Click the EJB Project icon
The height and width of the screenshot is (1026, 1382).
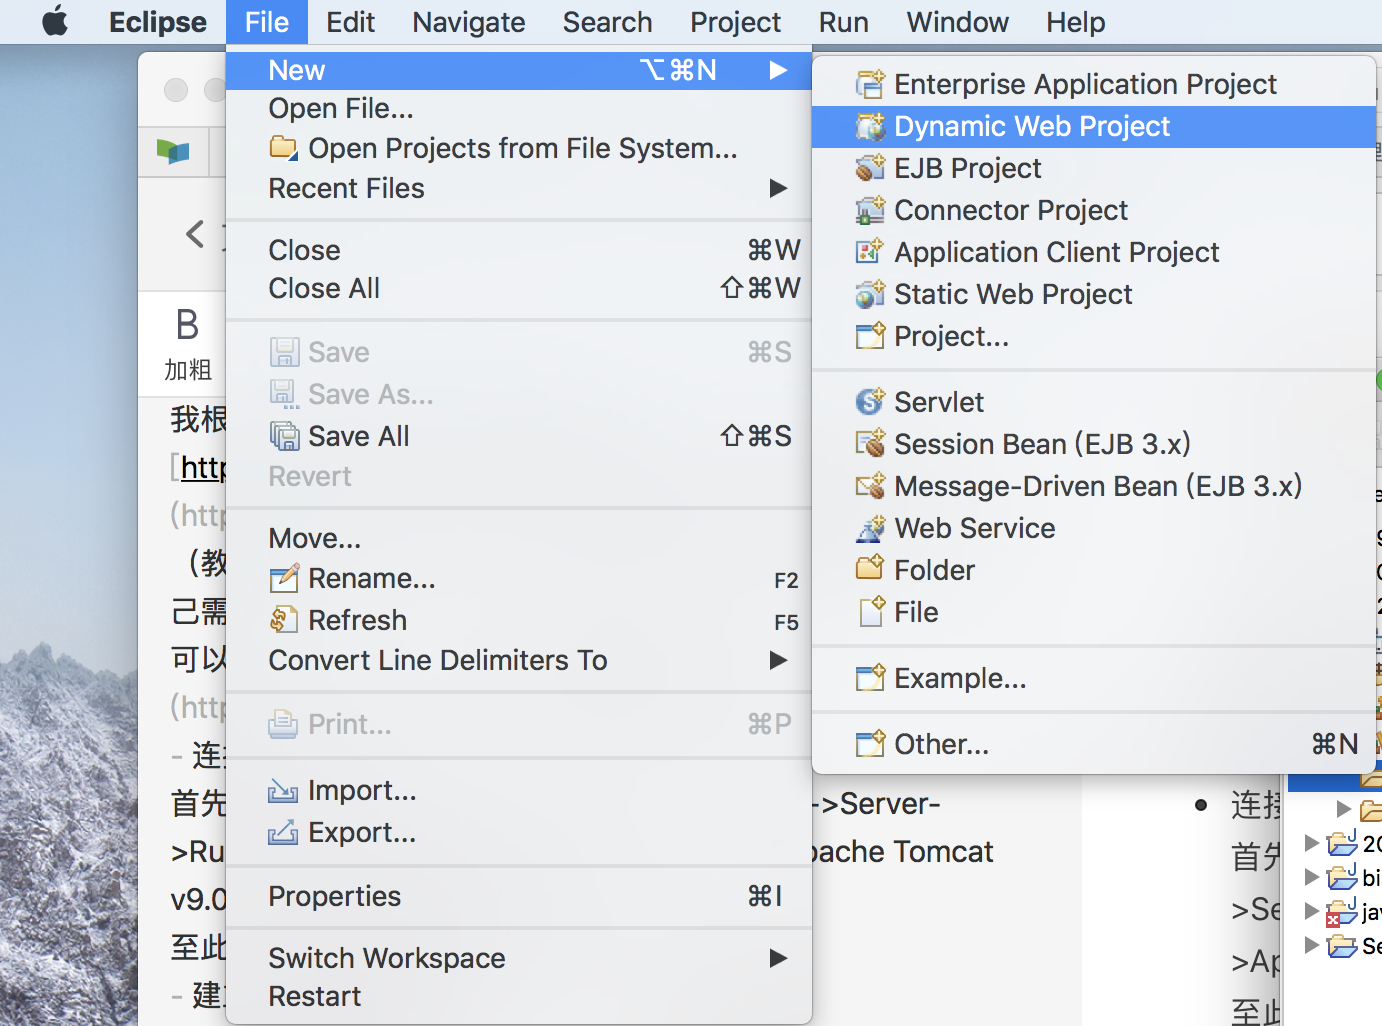[870, 168]
